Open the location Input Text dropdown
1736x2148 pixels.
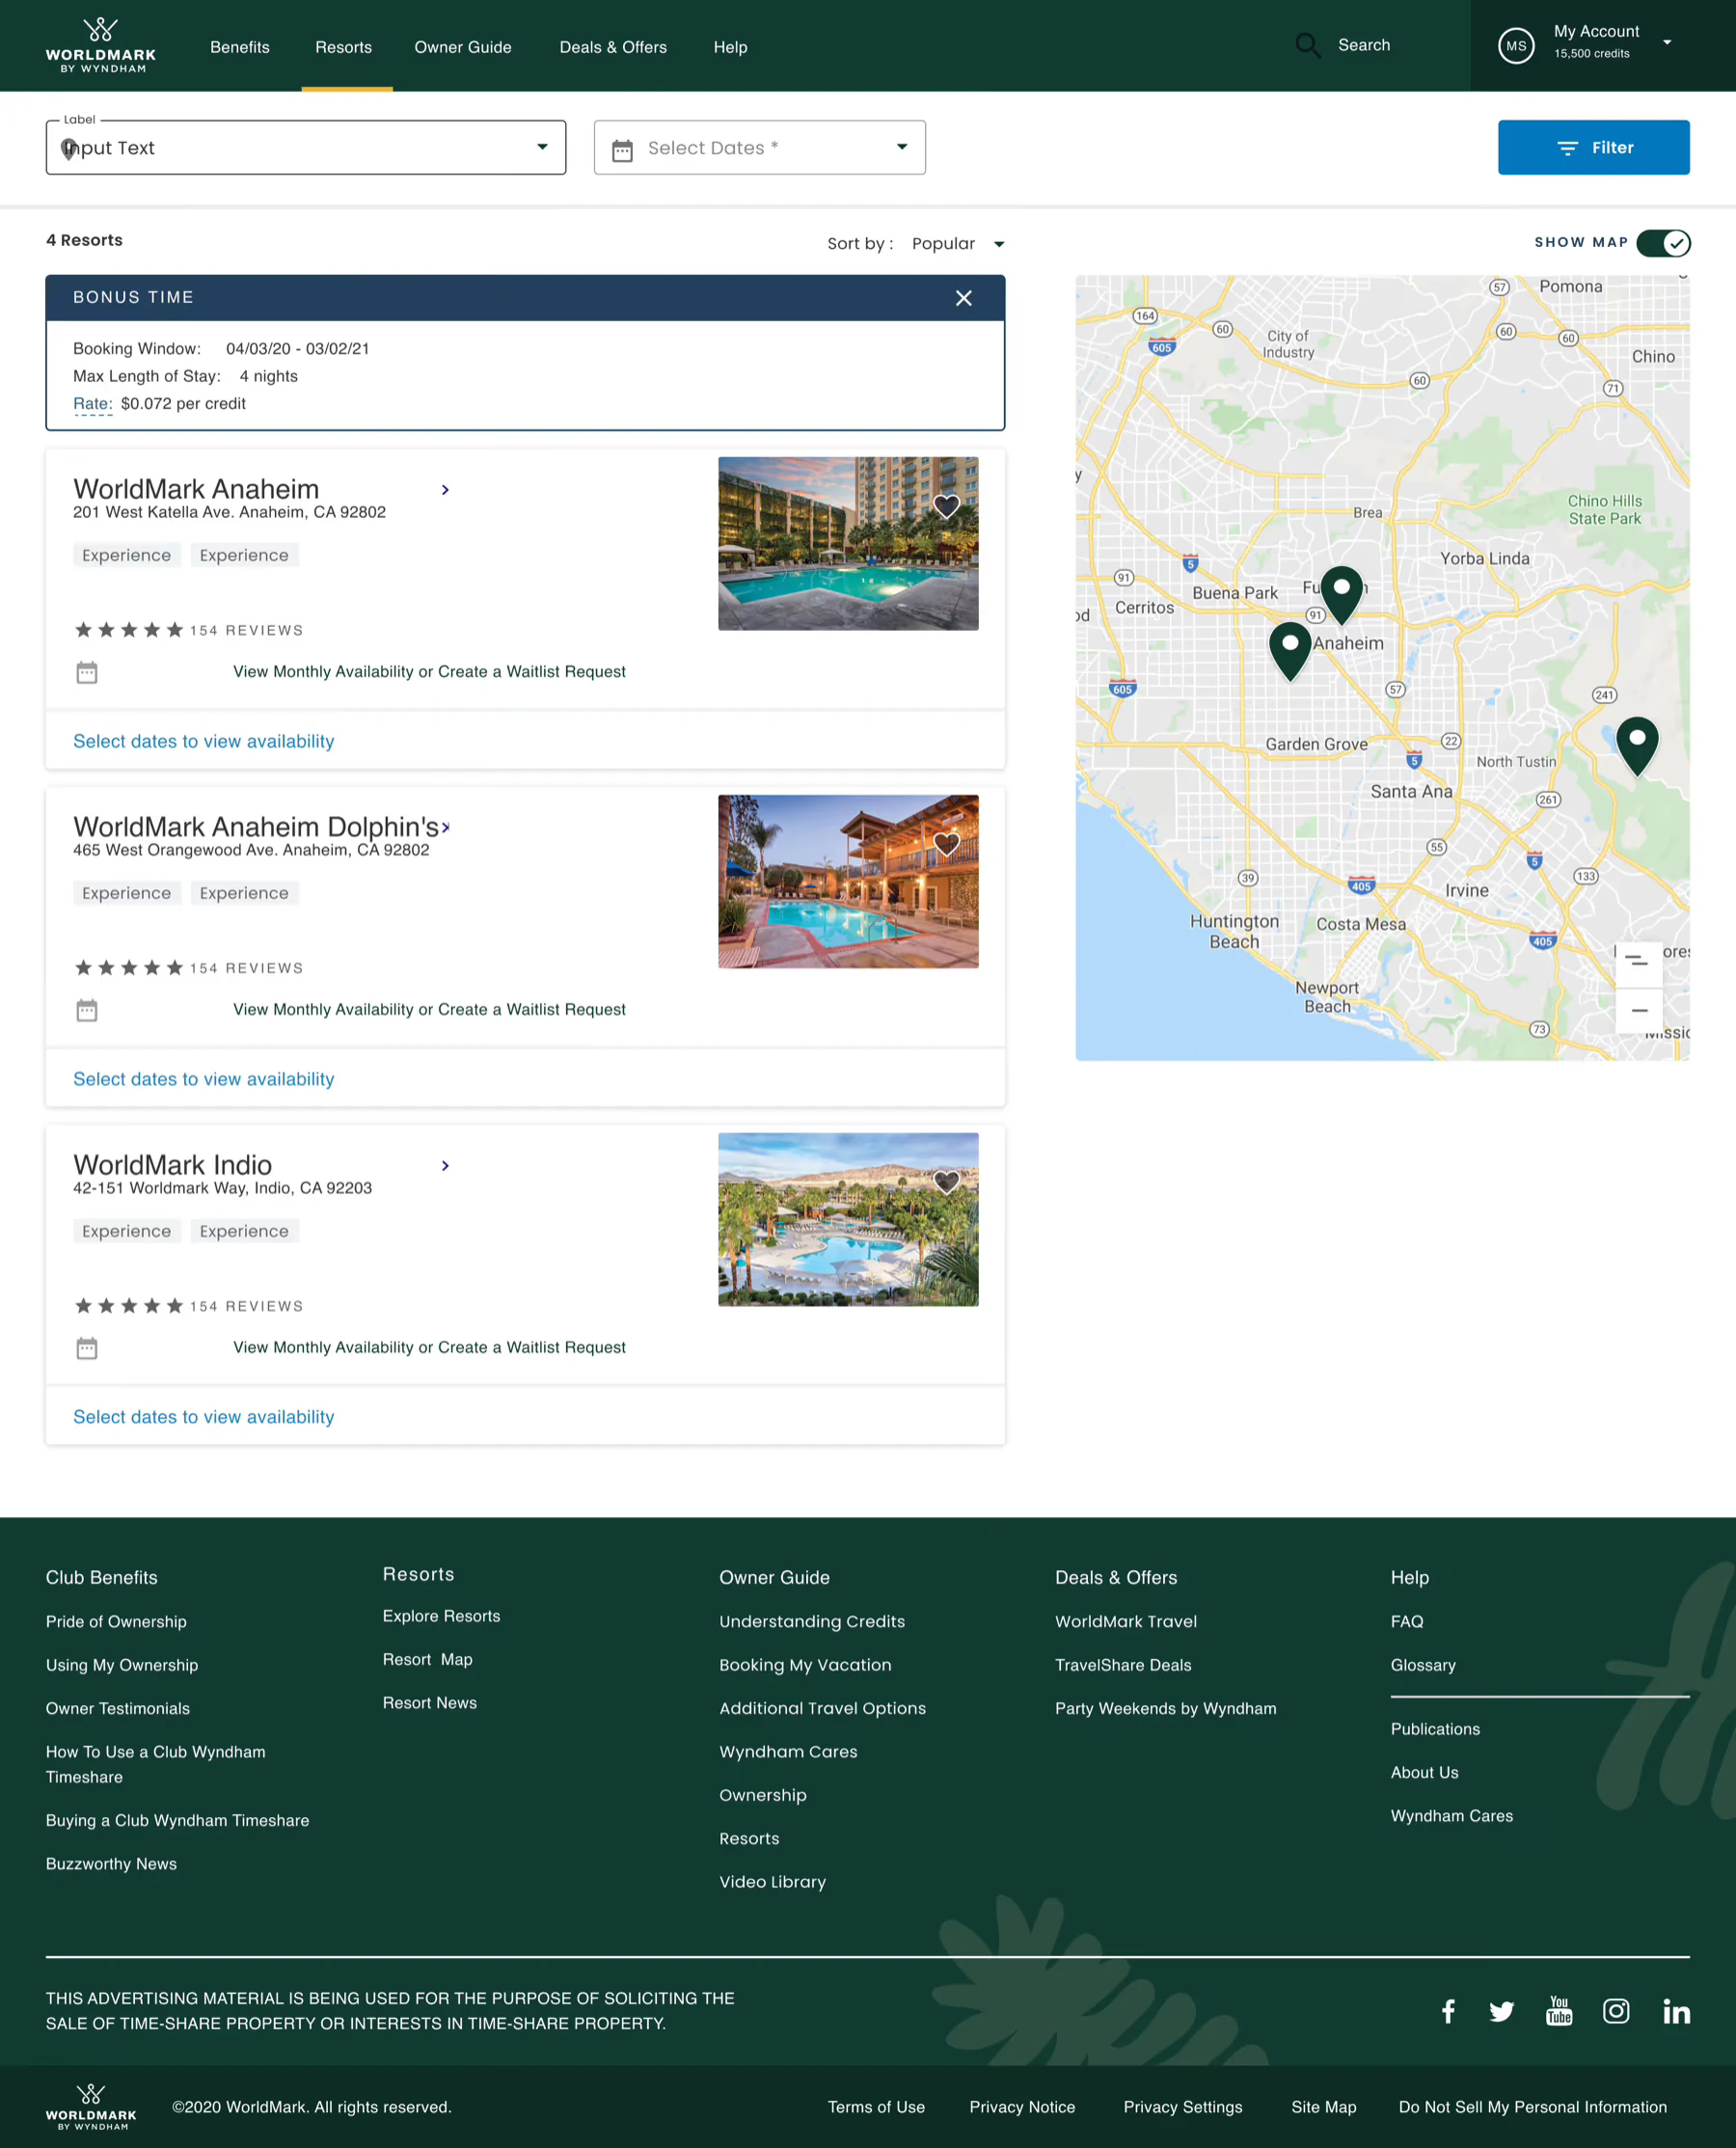[306, 148]
